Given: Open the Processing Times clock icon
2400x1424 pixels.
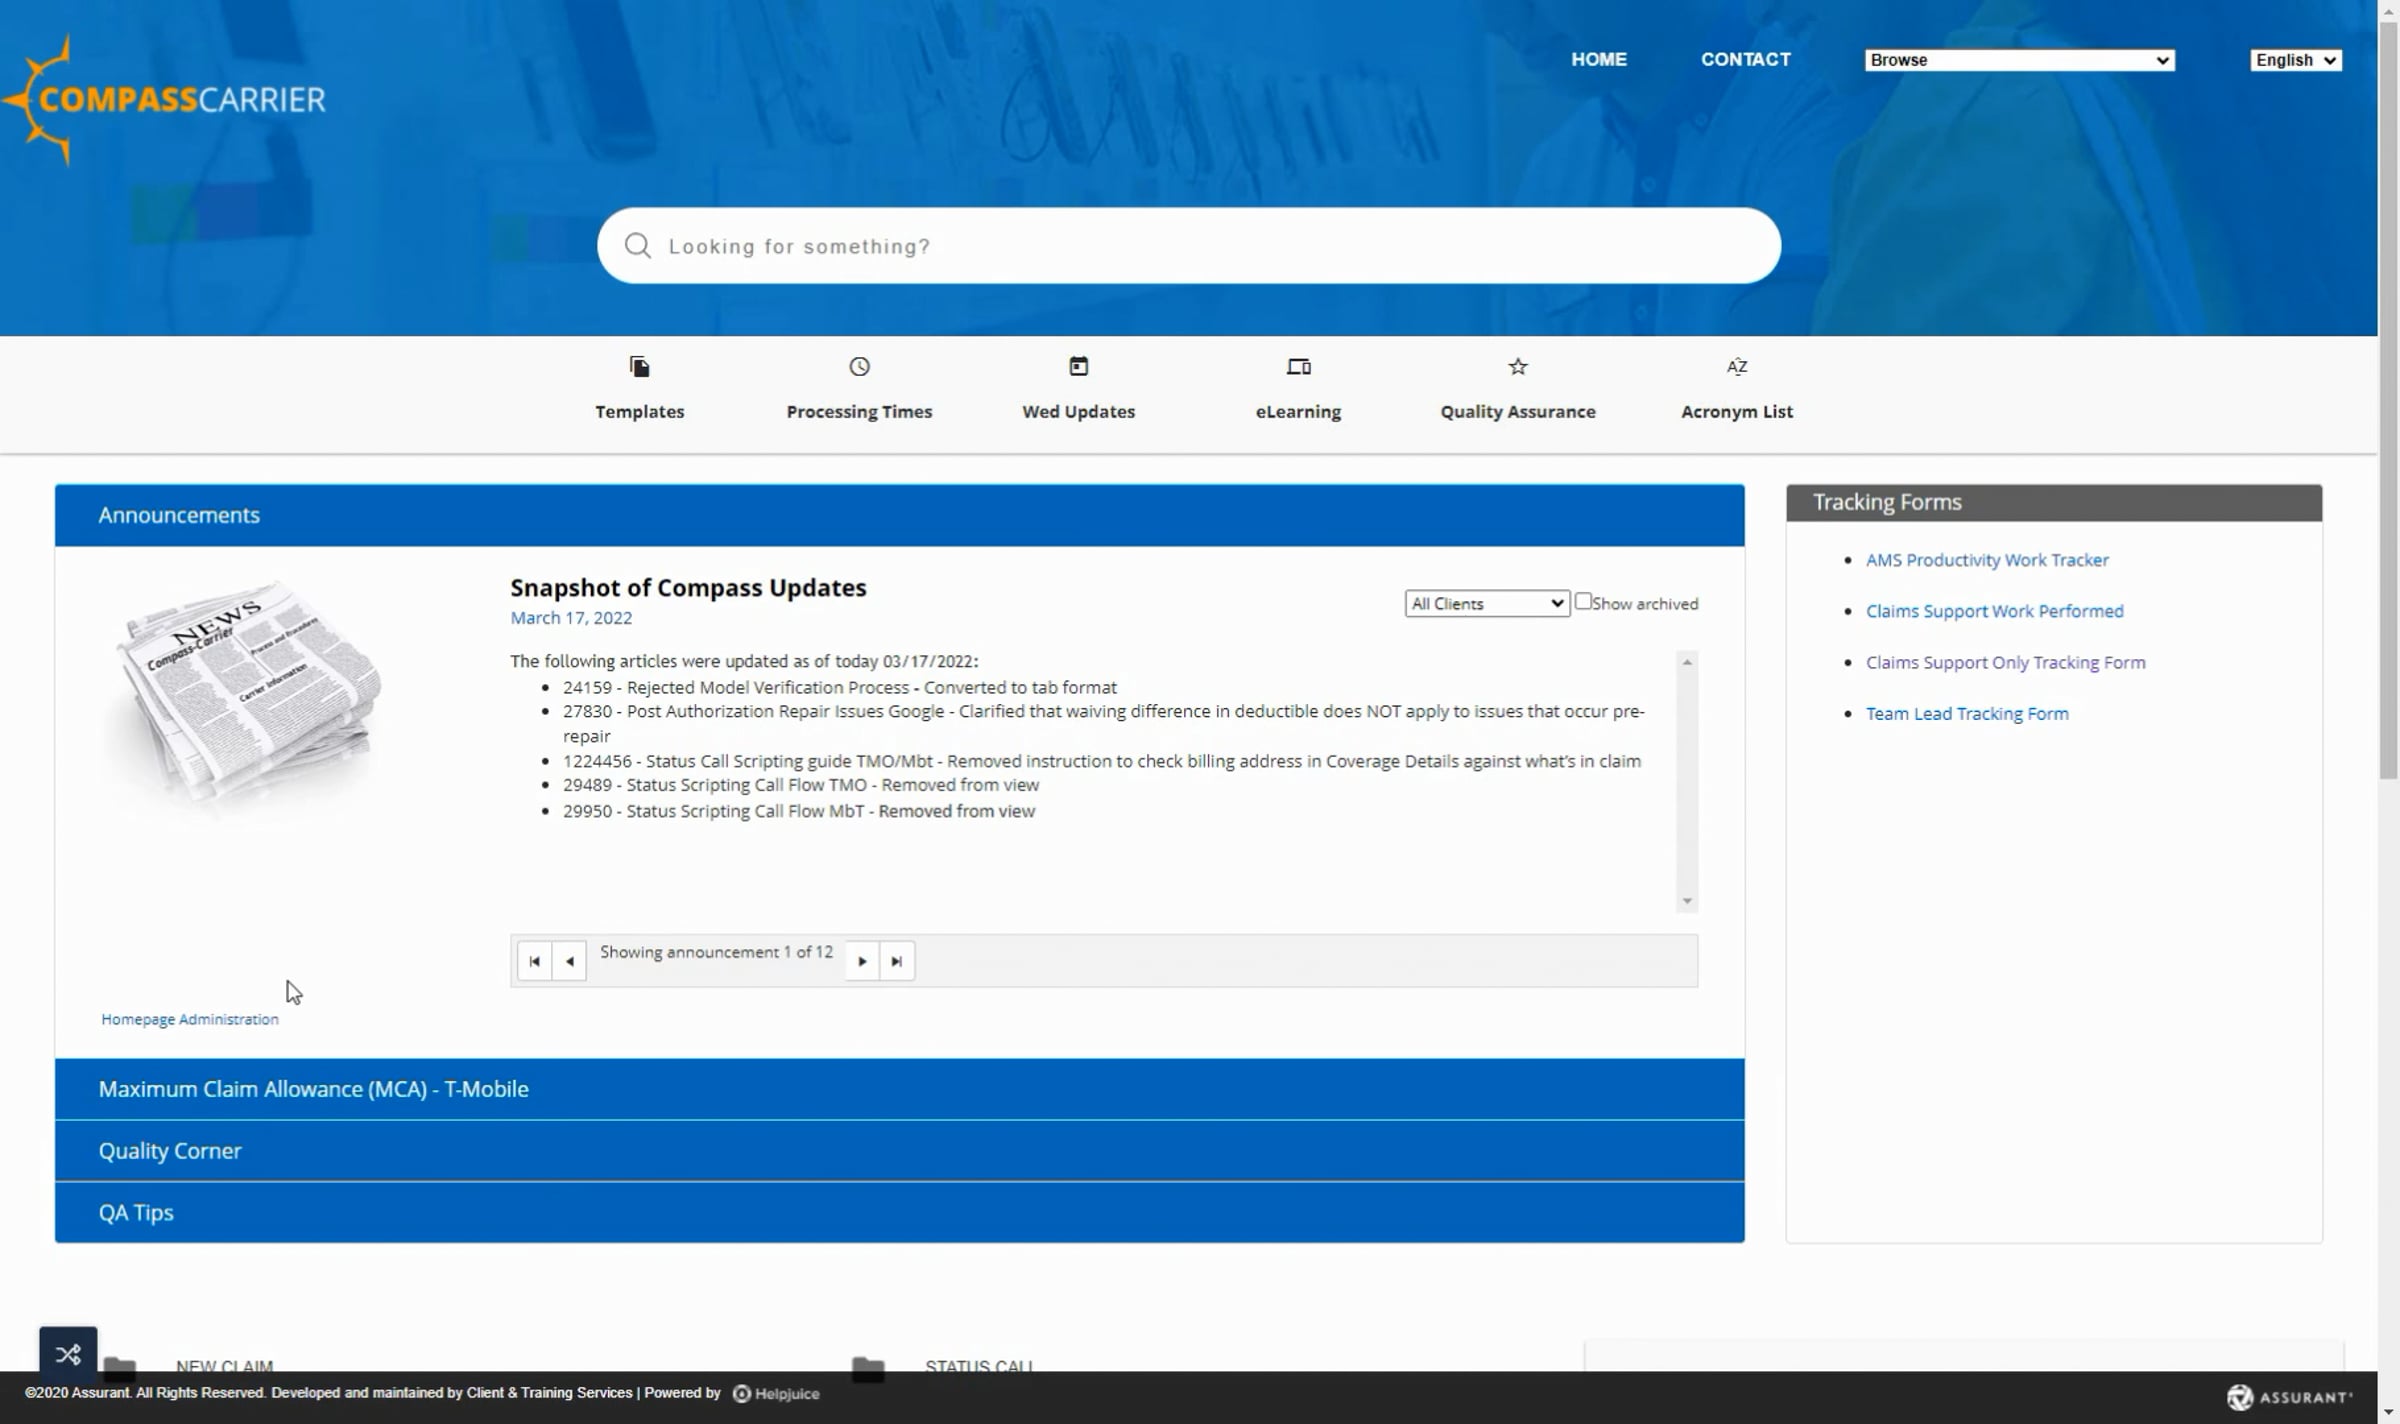Looking at the screenshot, I should coord(859,367).
